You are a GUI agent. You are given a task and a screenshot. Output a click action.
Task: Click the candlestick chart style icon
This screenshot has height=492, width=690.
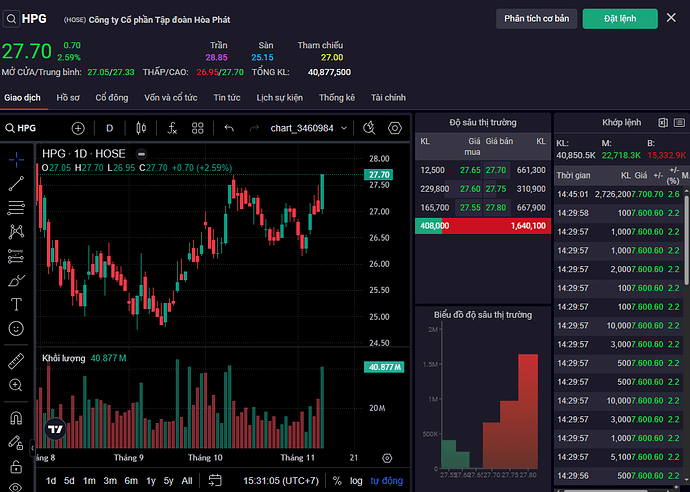click(x=140, y=128)
